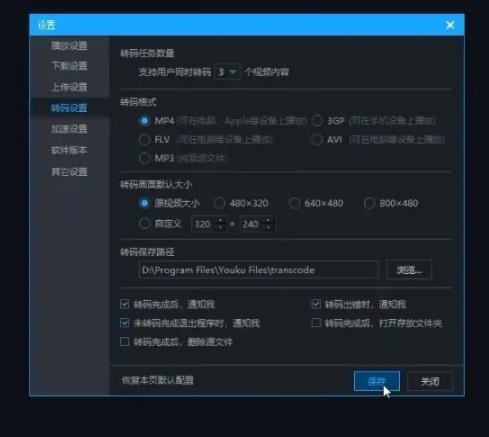The image size is (489, 437).
Task: Click the 浏览 browse button
Action: point(409,270)
